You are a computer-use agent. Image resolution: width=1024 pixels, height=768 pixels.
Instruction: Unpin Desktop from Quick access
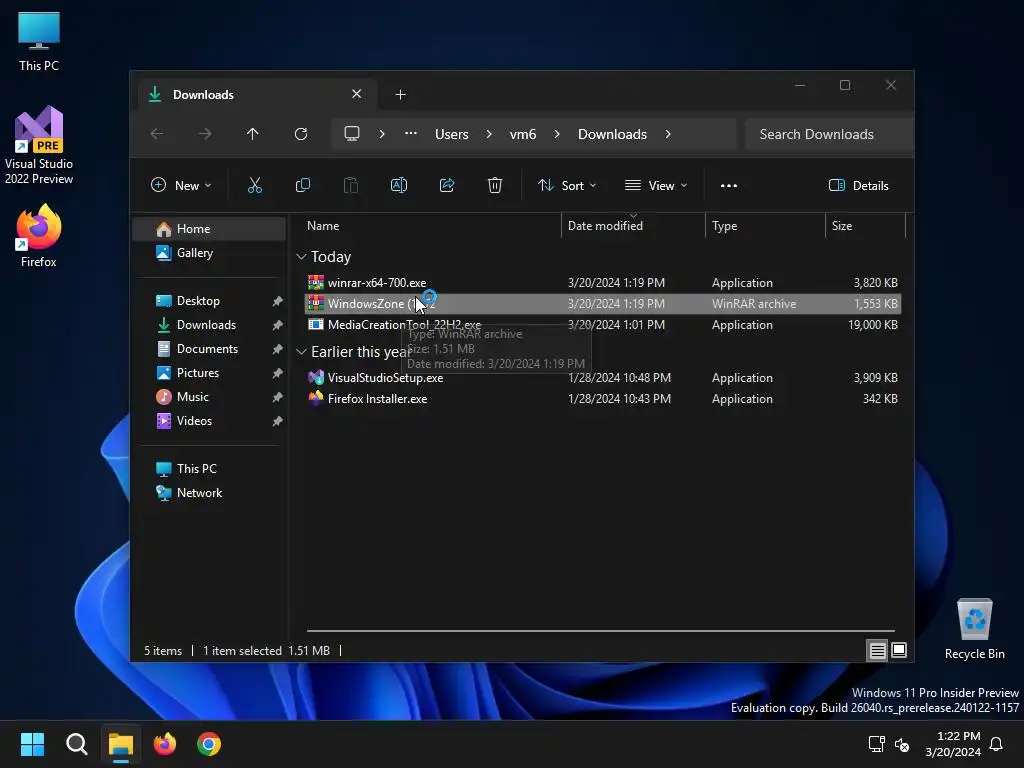pyautogui.click(x=278, y=301)
